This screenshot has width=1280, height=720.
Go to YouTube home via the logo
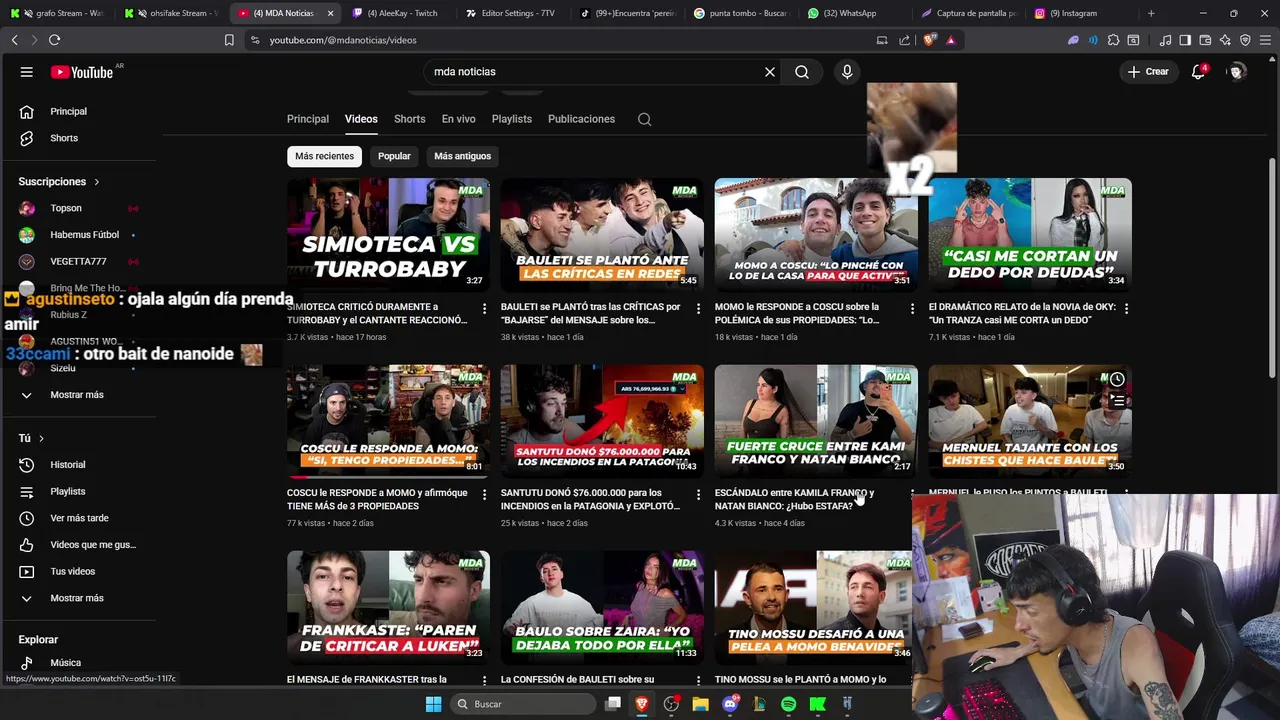(x=82, y=72)
